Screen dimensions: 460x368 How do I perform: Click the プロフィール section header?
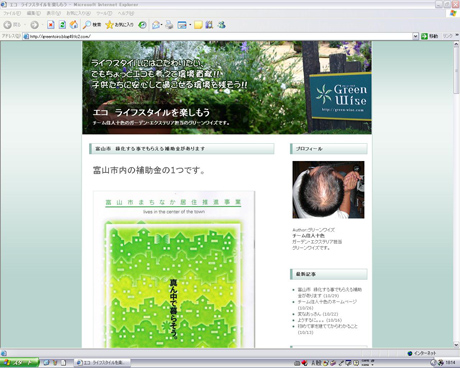[x=329, y=149]
